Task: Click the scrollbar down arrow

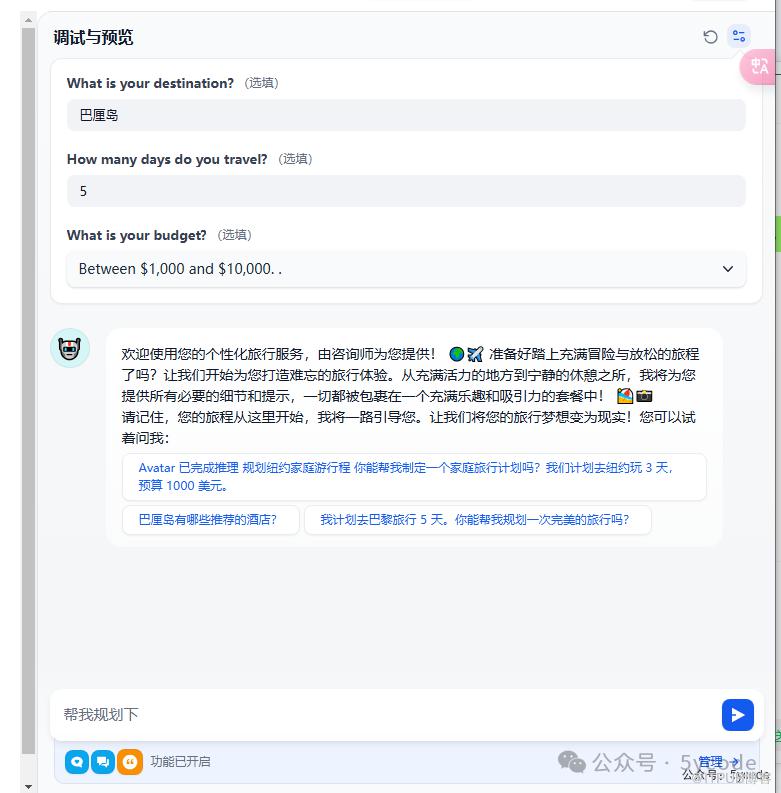Action: tap(28, 786)
